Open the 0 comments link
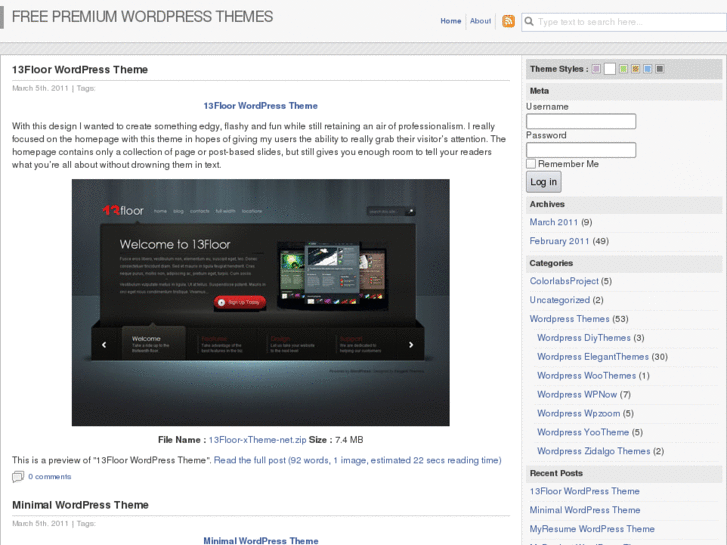727x545 pixels. coord(50,476)
